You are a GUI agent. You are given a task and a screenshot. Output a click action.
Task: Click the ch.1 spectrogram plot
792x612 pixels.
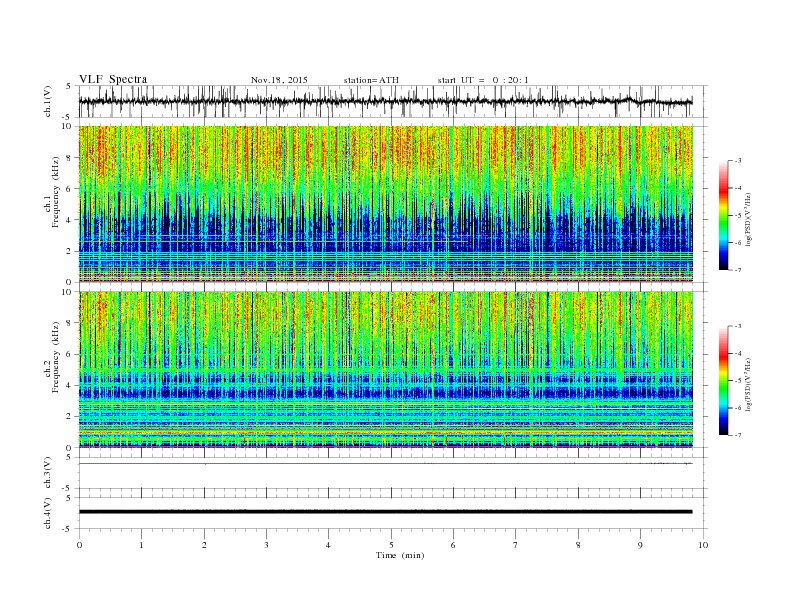point(386,204)
